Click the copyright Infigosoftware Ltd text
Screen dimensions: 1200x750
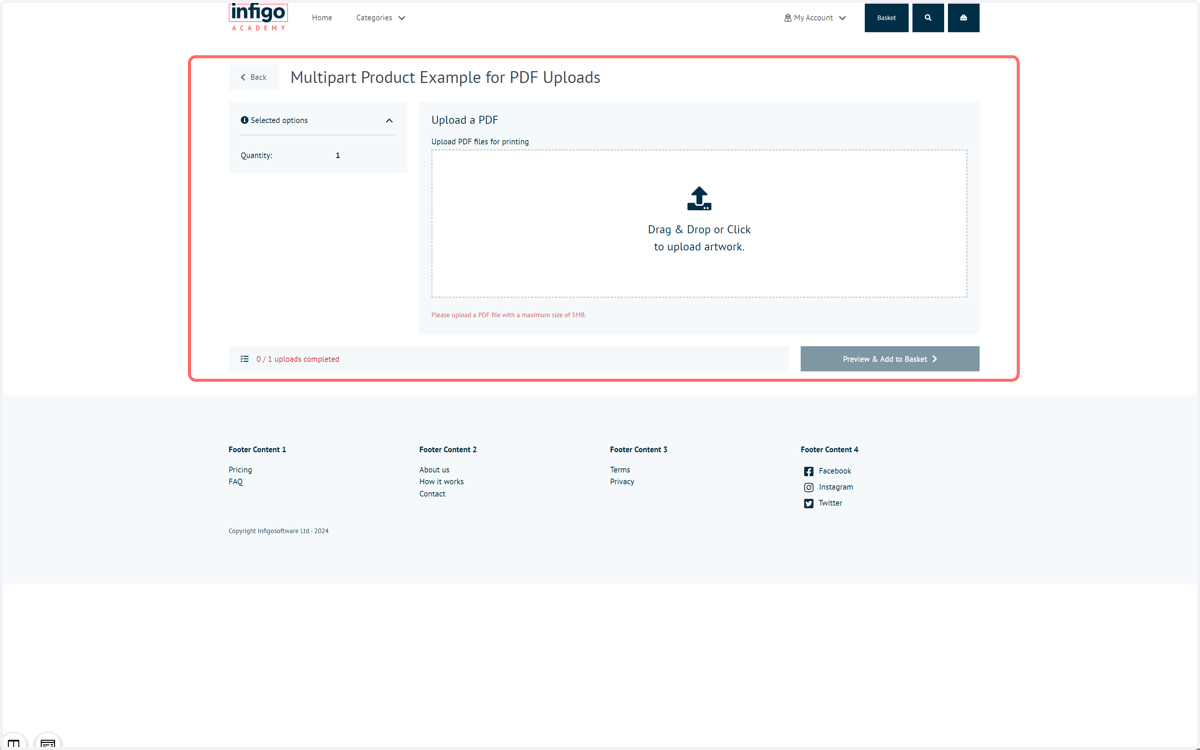point(278,531)
